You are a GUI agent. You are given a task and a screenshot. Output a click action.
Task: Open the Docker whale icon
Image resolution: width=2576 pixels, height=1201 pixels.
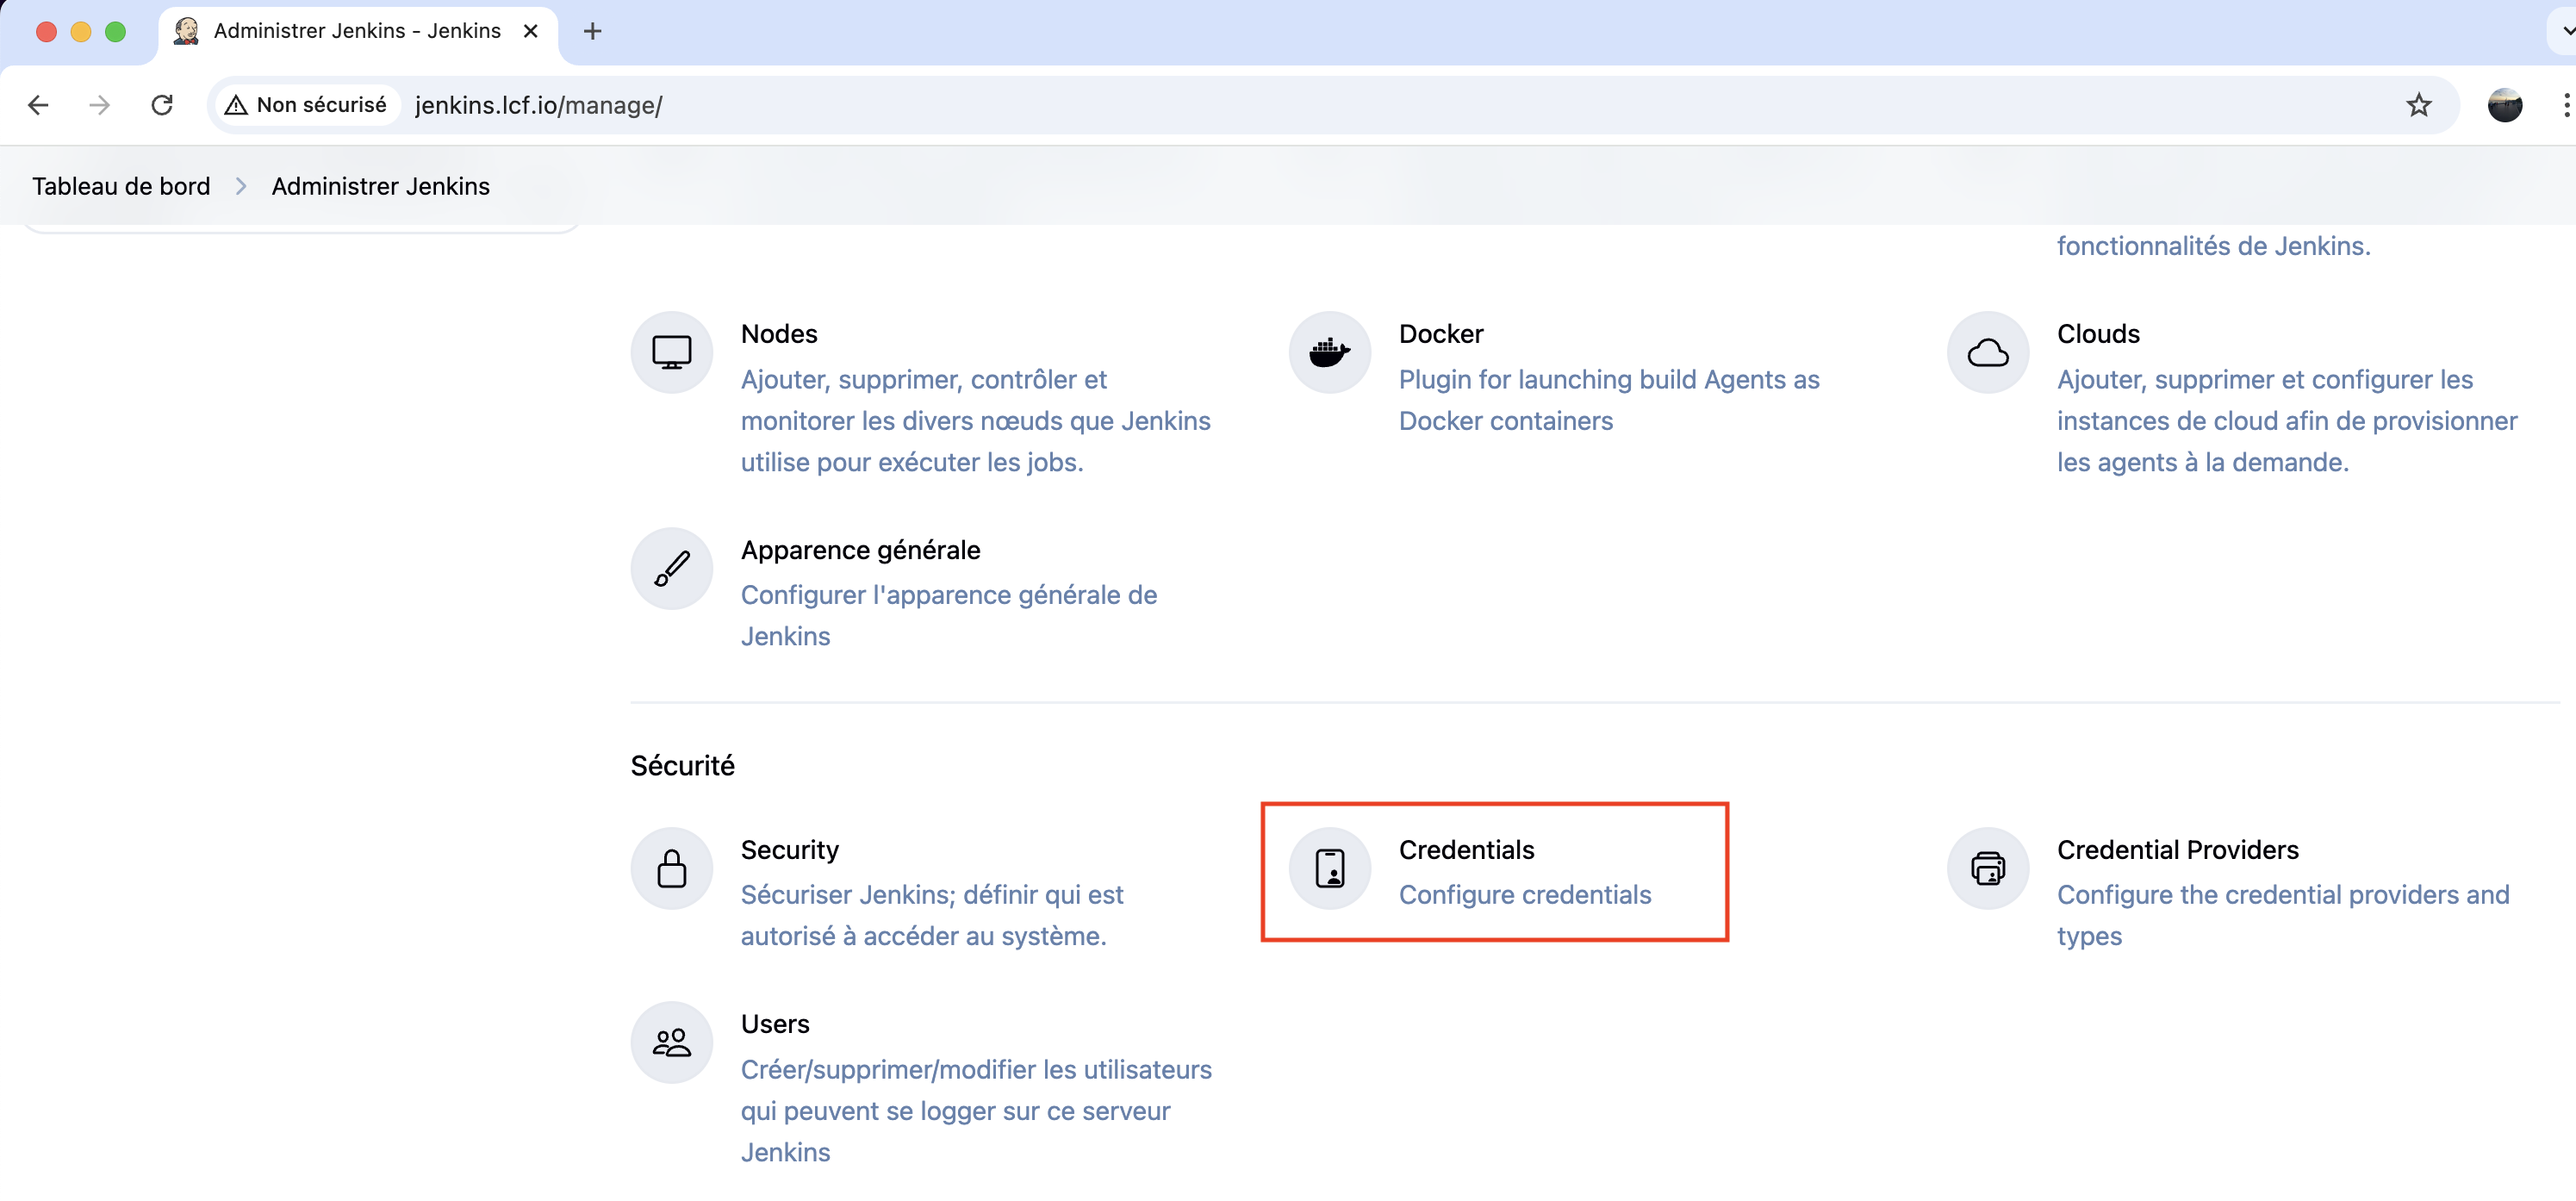pyautogui.click(x=1329, y=352)
